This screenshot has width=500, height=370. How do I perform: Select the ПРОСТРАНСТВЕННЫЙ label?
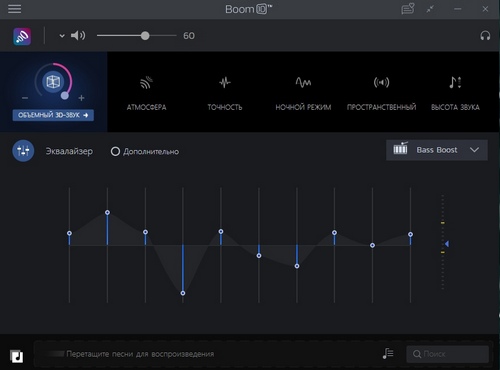click(381, 107)
